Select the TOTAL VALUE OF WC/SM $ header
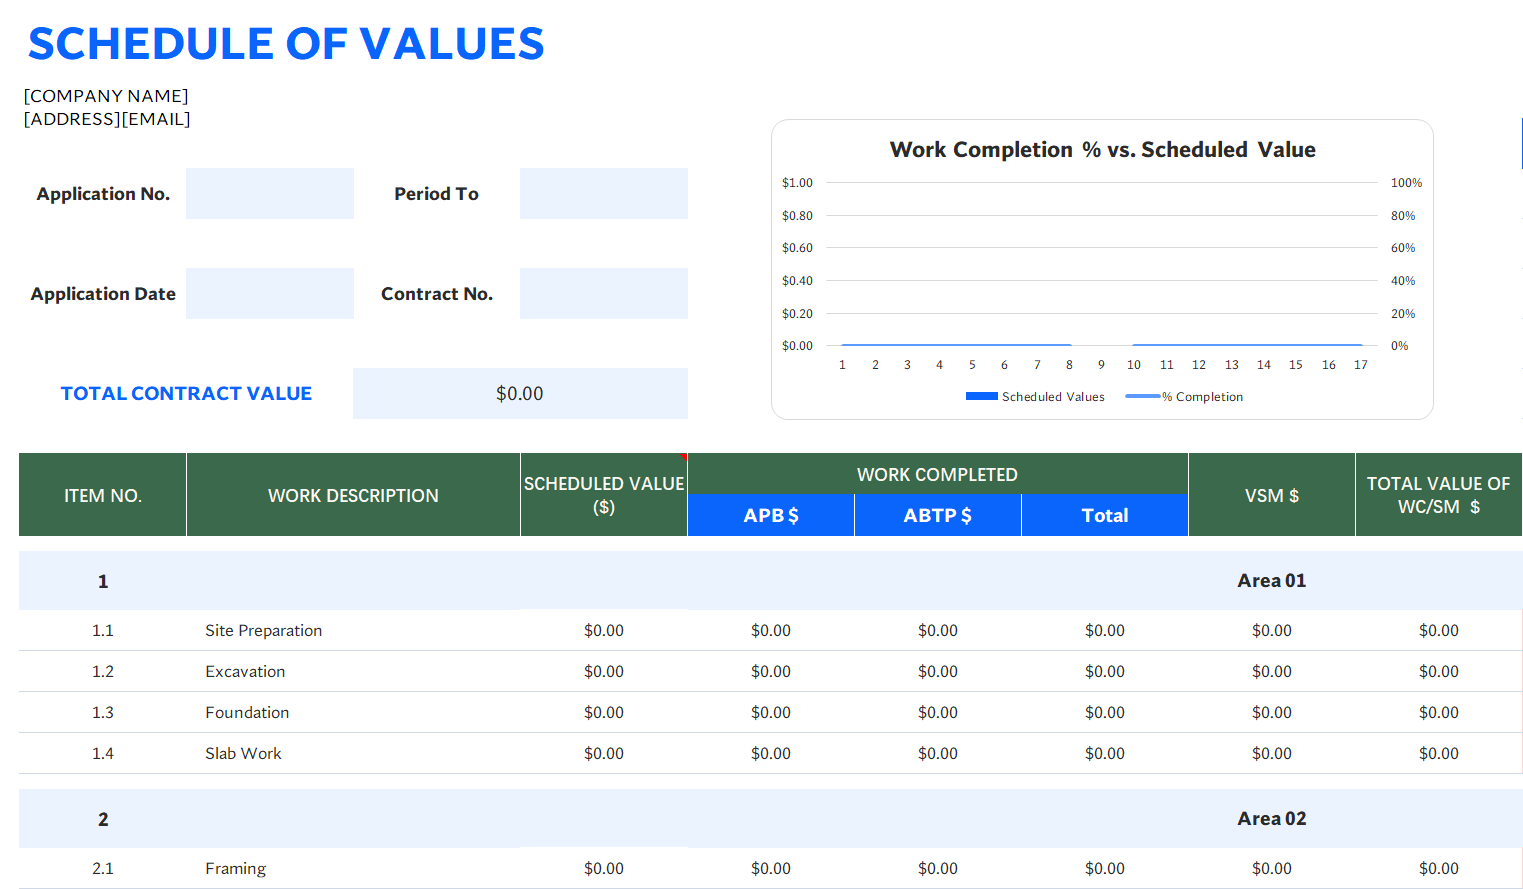The image size is (1523, 889). click(x=1439, y=495)
